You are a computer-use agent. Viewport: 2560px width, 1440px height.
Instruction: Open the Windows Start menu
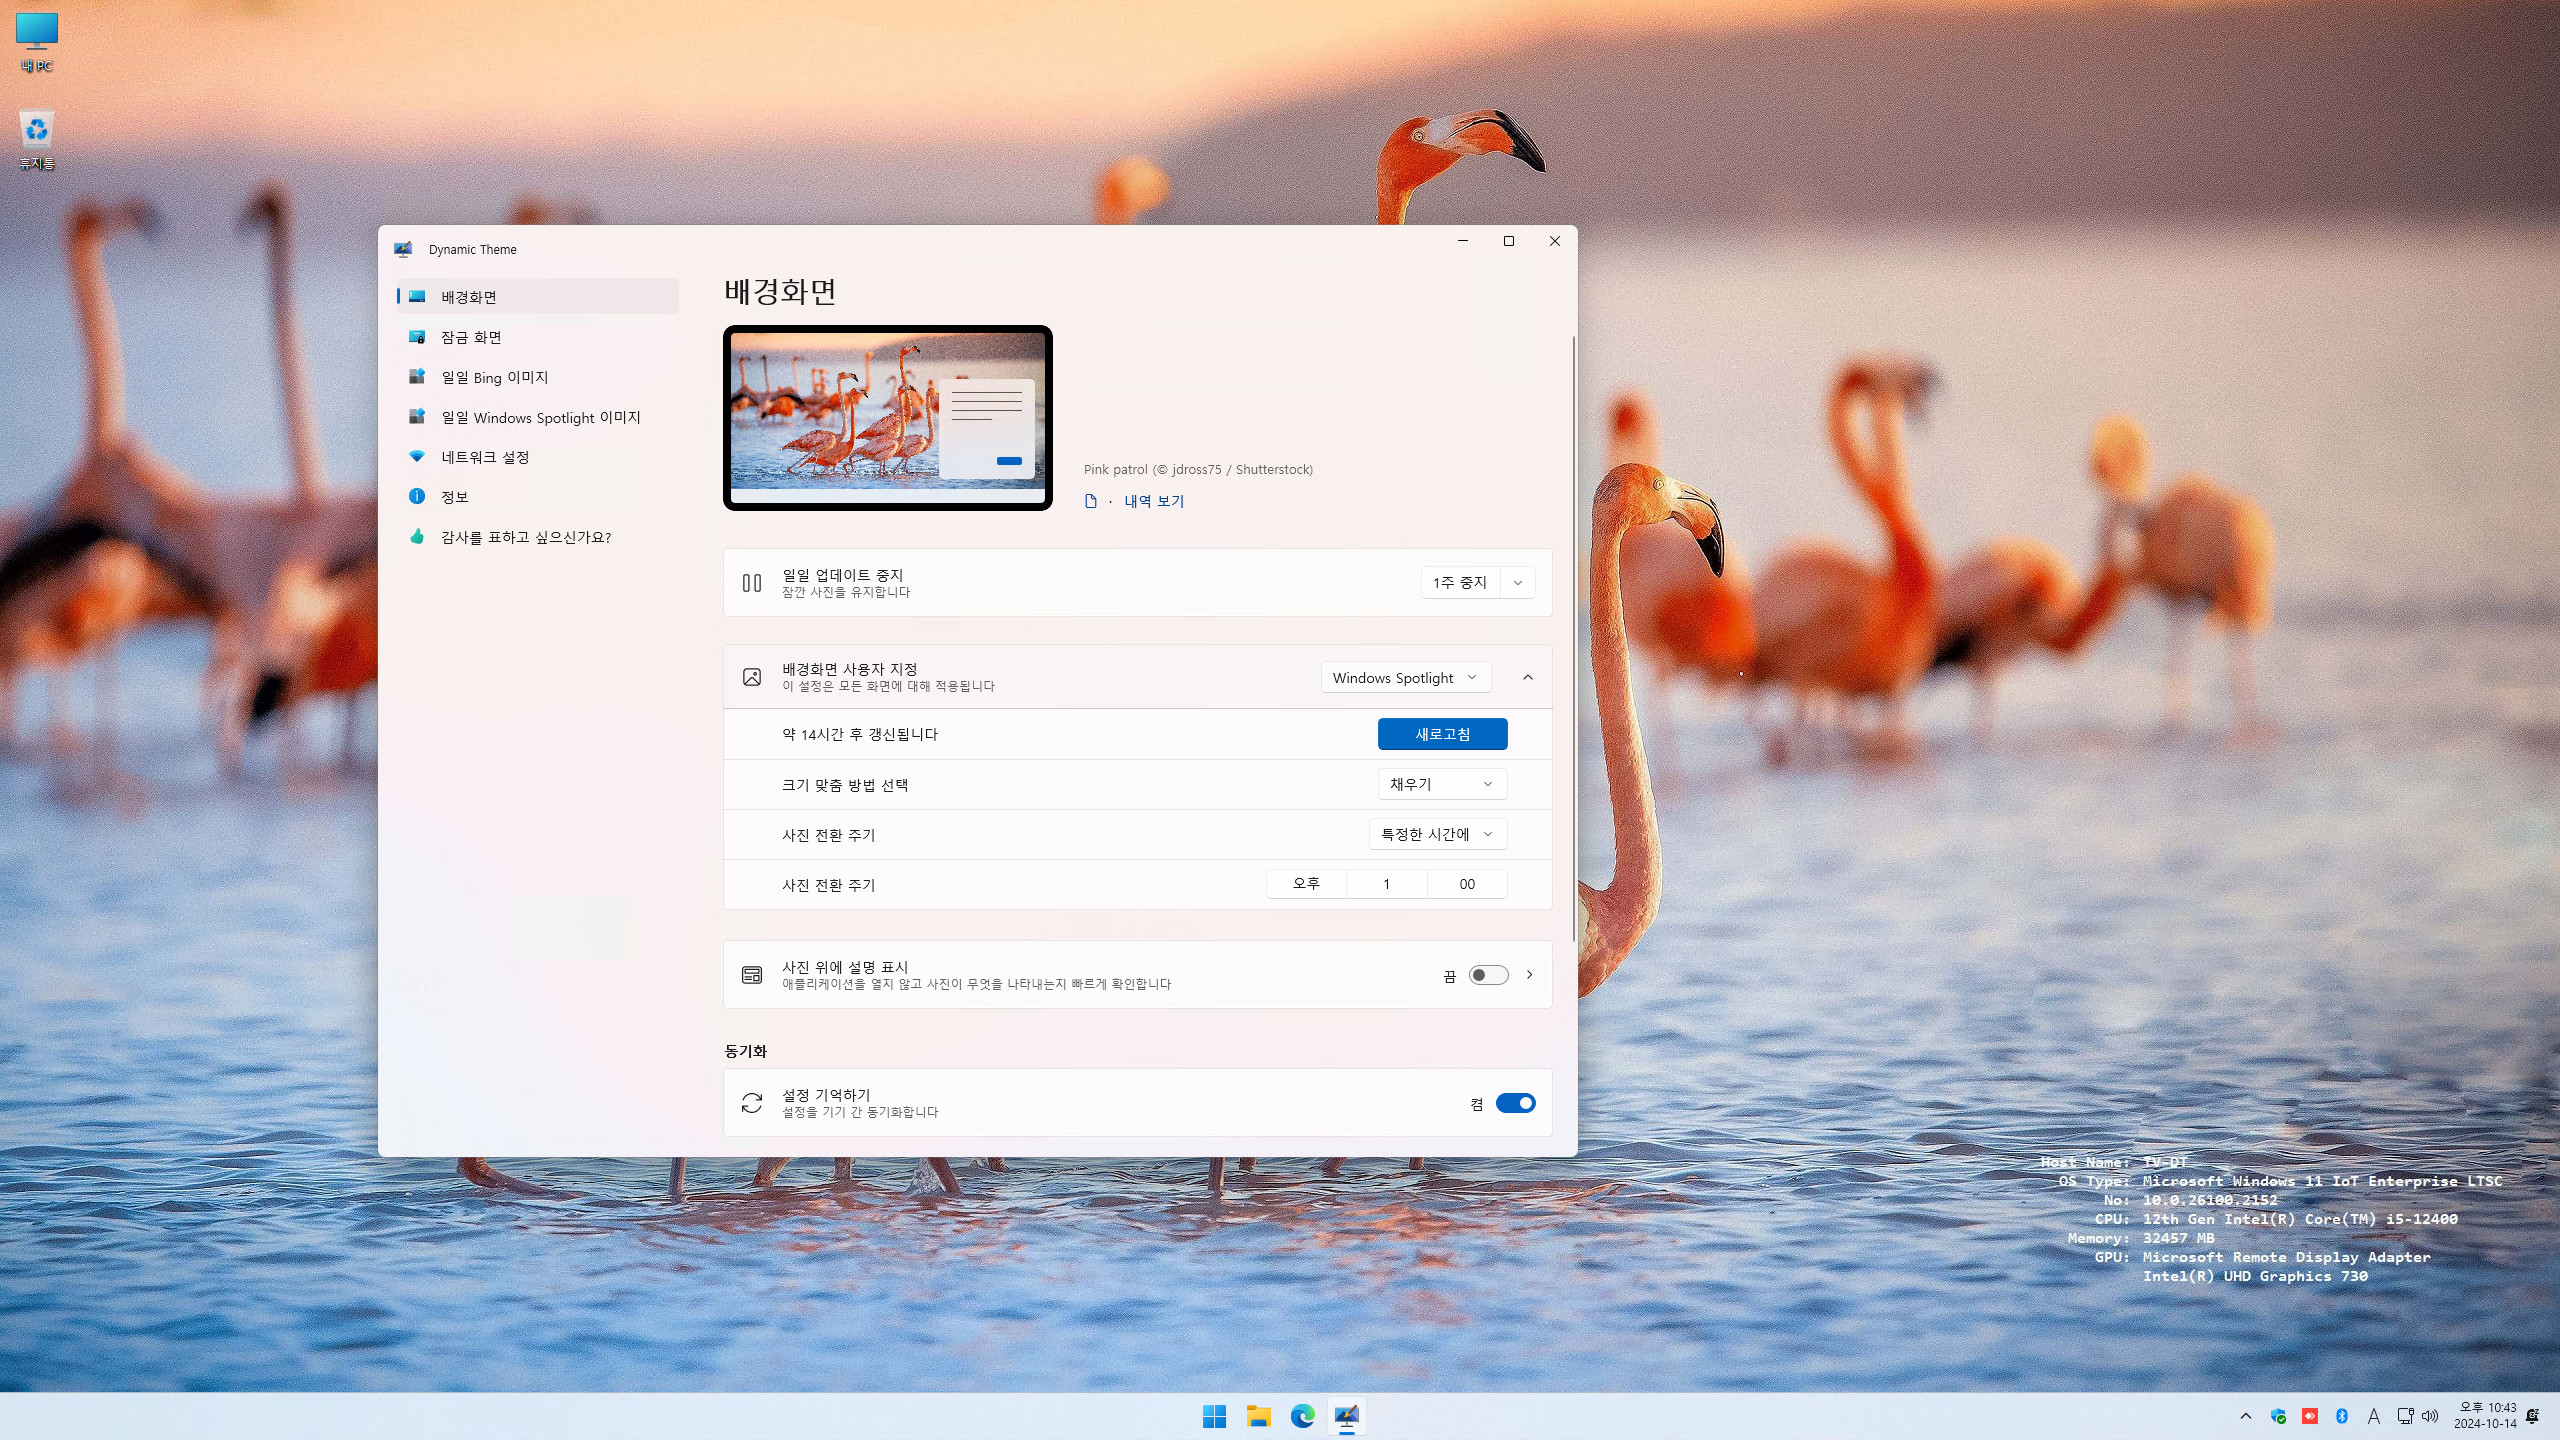pos(1214,1416)
